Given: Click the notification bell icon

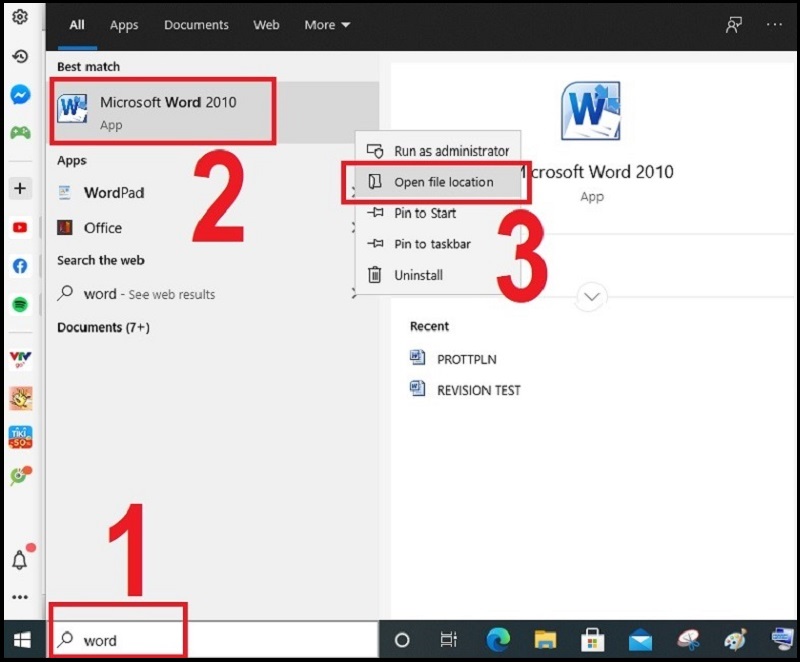Looking at the screenshot, I should (x=20, y=560).
